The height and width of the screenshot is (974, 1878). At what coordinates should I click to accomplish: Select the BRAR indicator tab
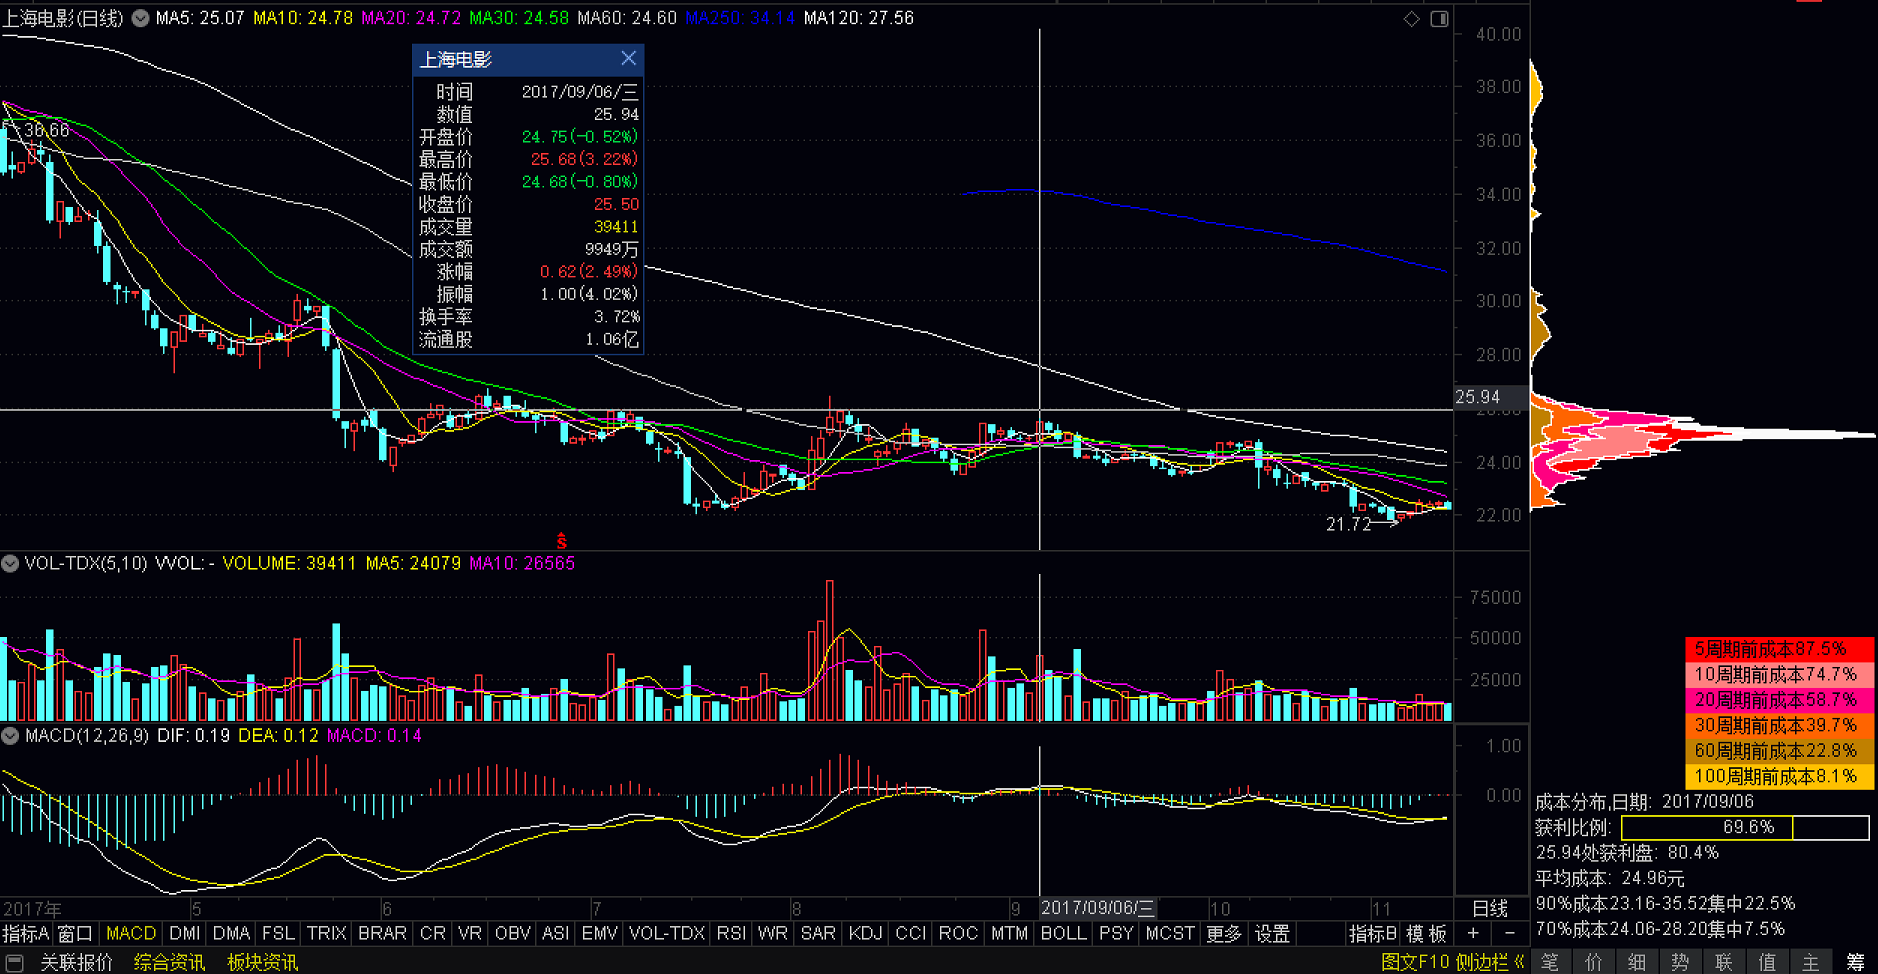pyautogui.click(x=382, y=933)
